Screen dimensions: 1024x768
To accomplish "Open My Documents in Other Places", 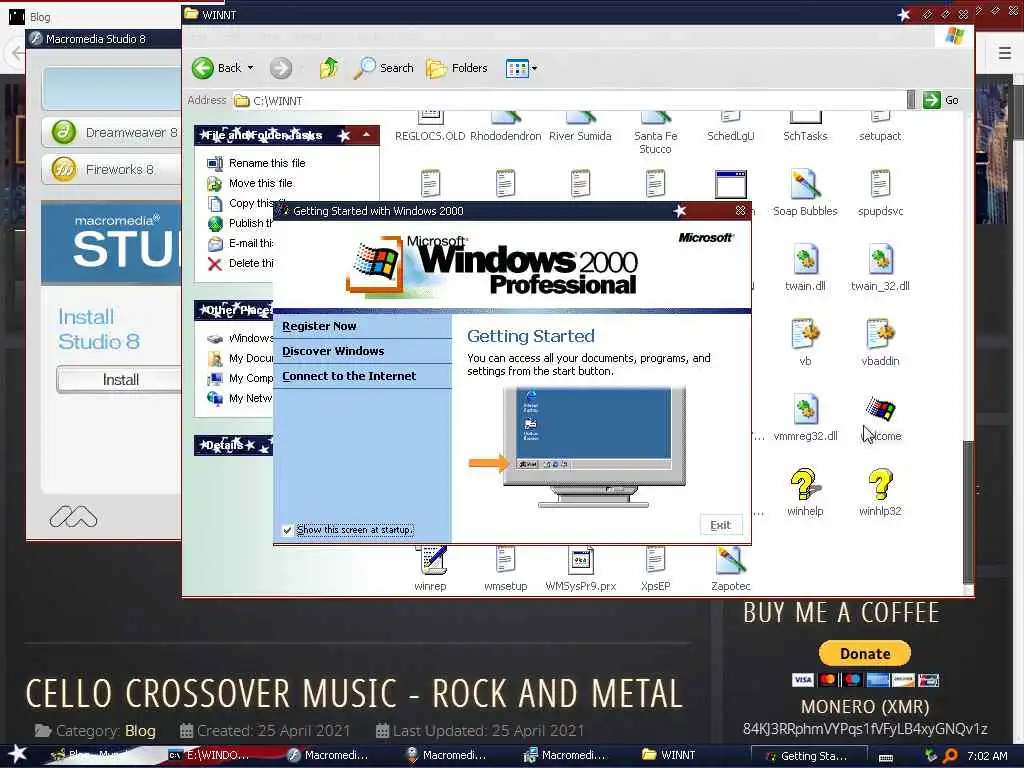I will [240, 359].
